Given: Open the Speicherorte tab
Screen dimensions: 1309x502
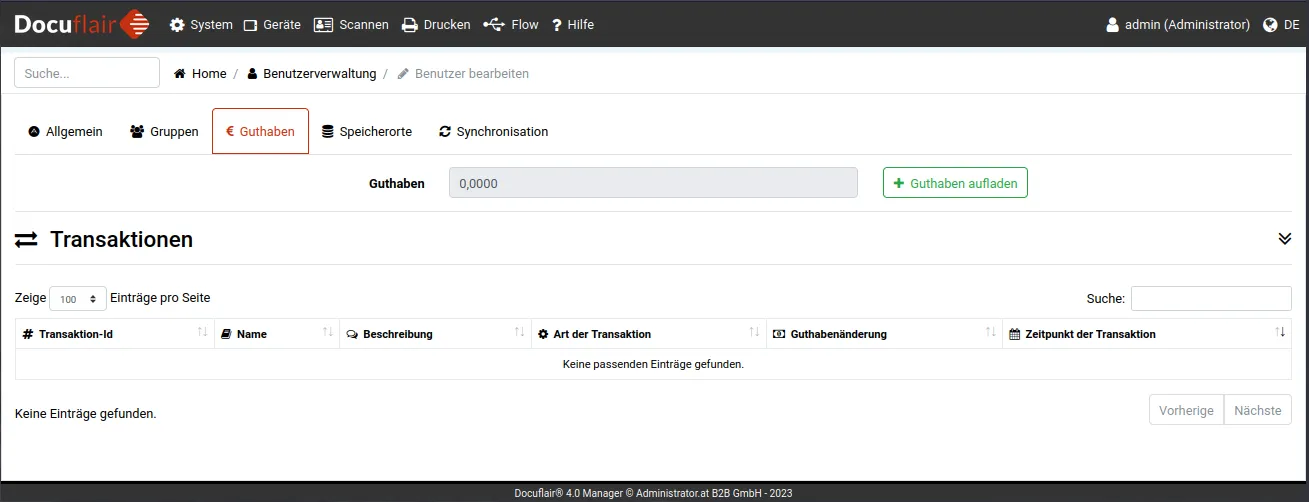Looking at the screenshot, I should tap(366, 132).
